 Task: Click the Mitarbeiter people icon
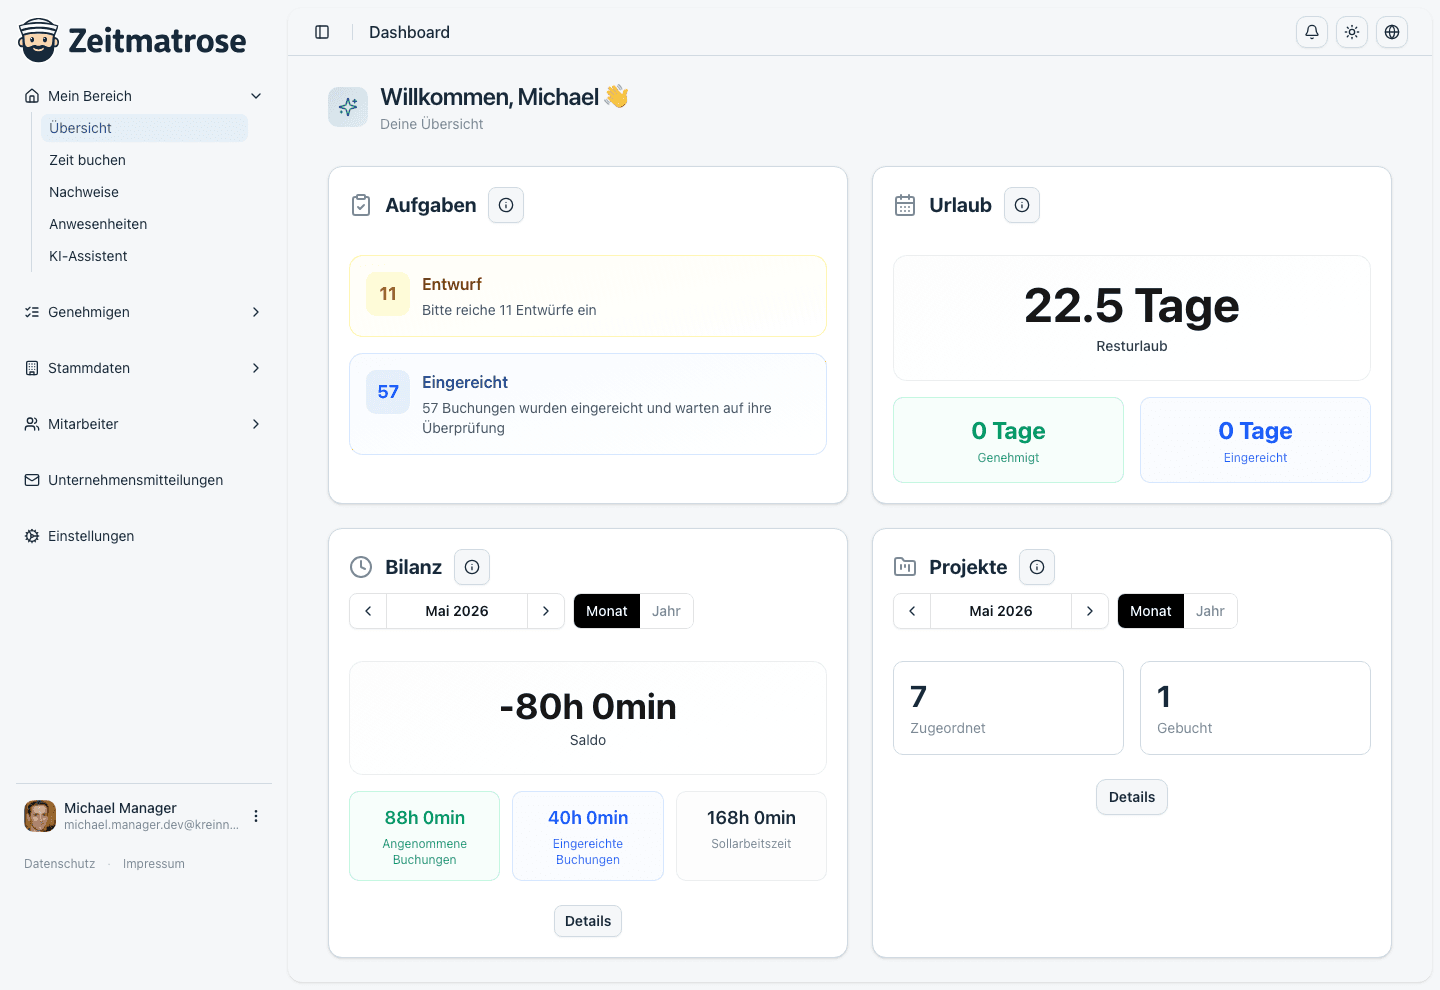pos(32,424)
